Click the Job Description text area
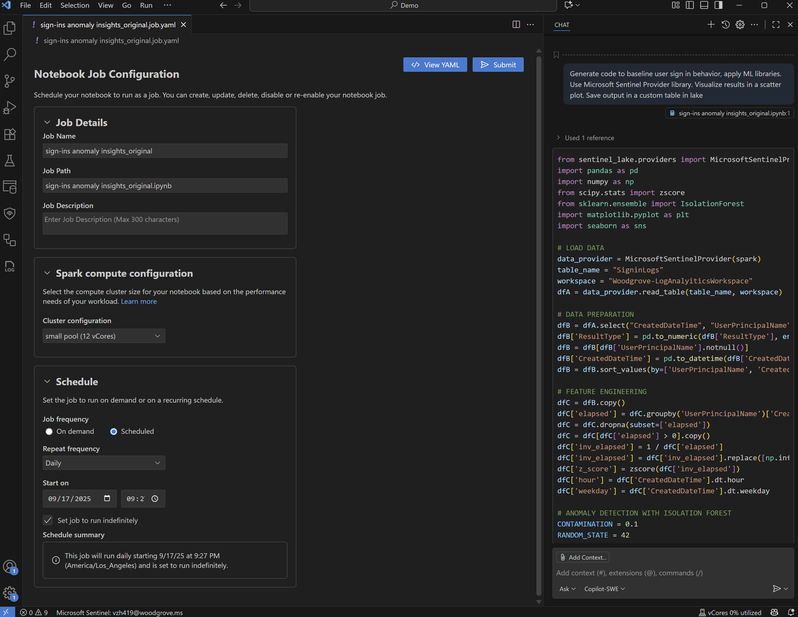This screenshot has height=617, width=798. click(165, 223)
